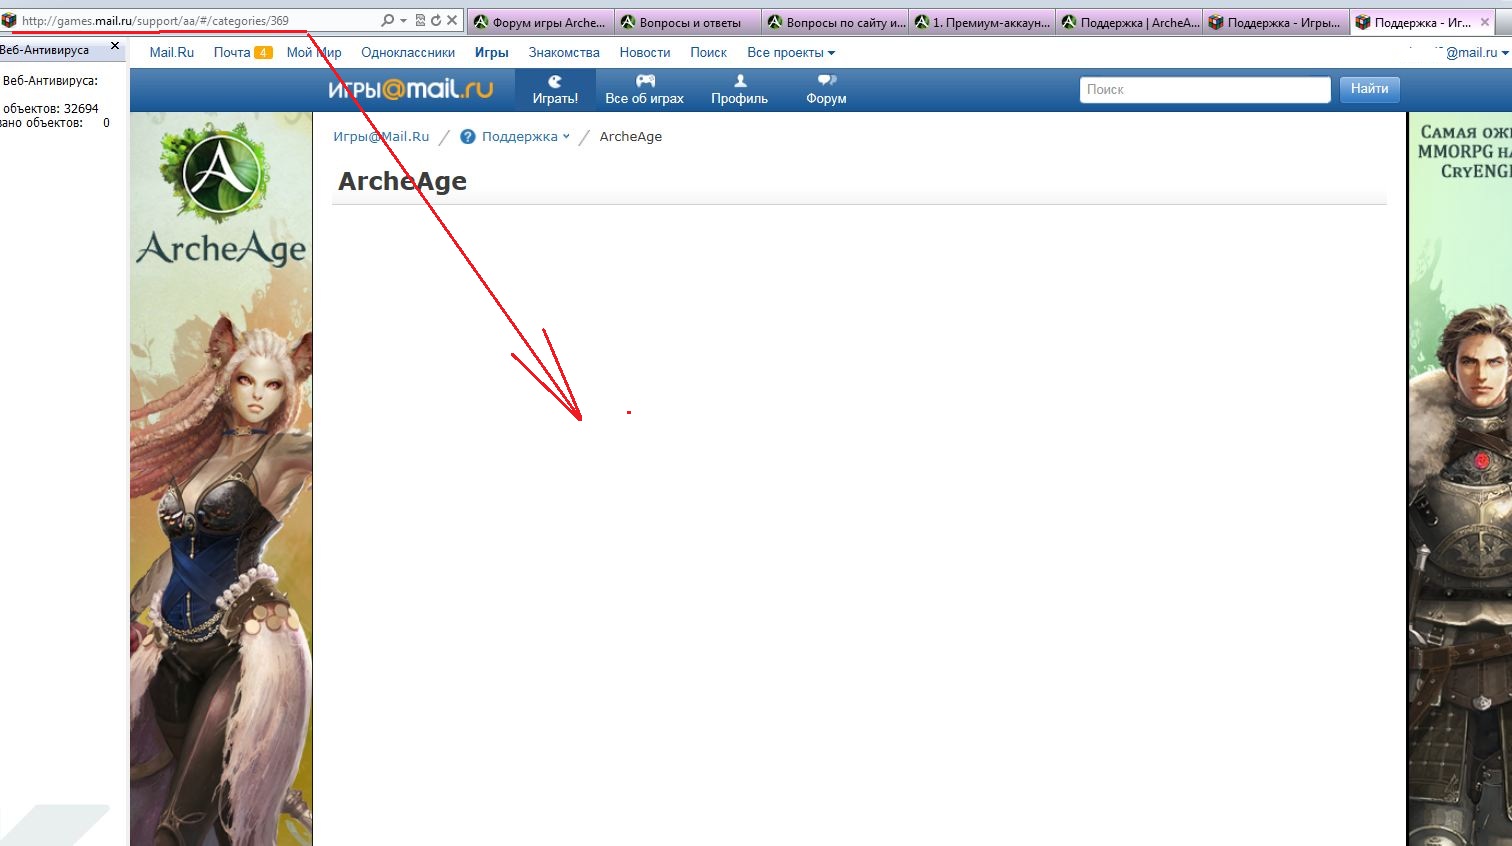1512x846 pixels.
Task: Switch to the '1. Премиум-аккаун...' tab
Action: (x=982, y=22)
